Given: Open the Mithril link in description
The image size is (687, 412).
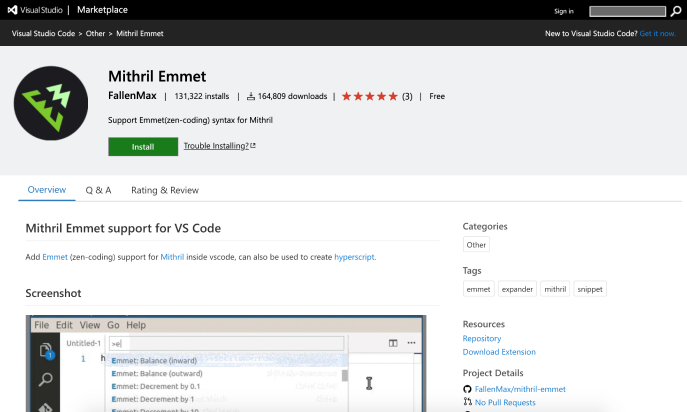Looking at the screenshot, I should tap(172, 257).
